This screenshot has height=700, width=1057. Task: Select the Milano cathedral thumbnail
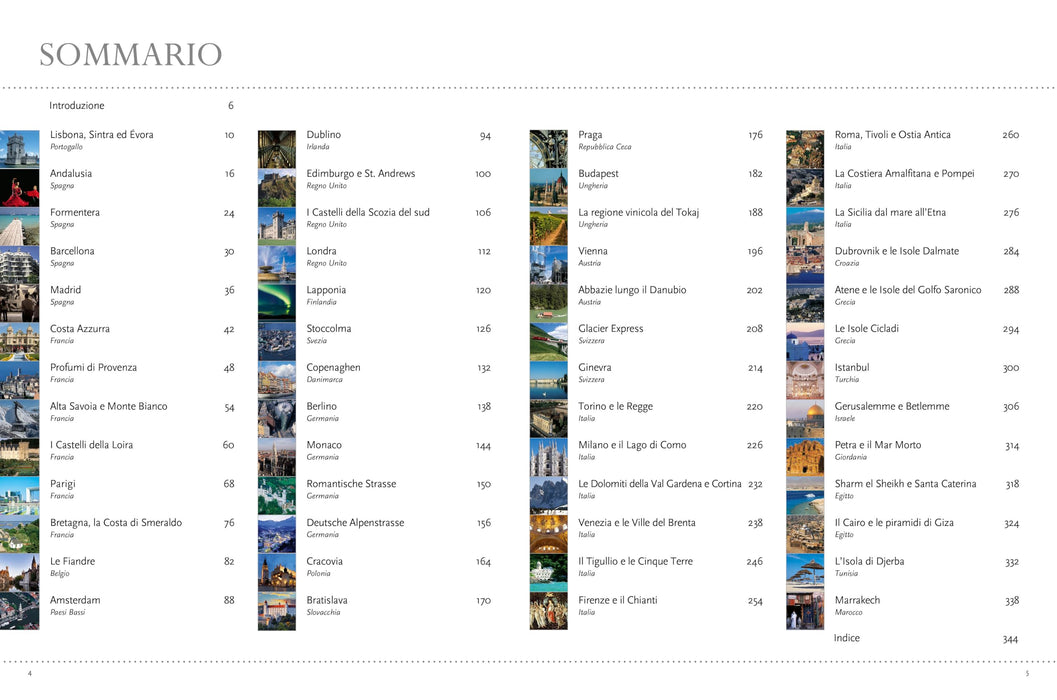pyautogui.click(x=549, y=459)
